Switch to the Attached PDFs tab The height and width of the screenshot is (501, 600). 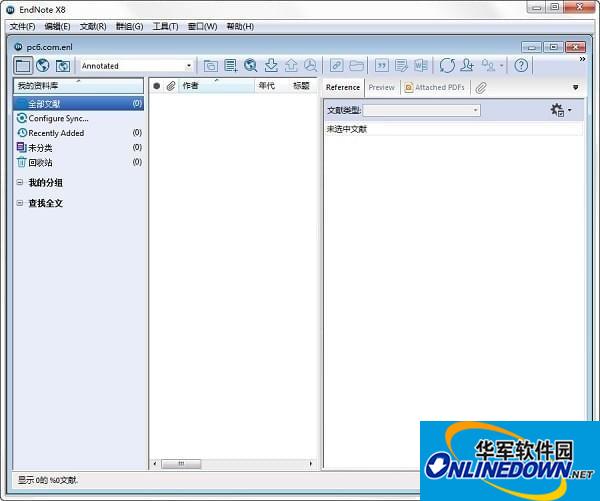click(435, 87)
